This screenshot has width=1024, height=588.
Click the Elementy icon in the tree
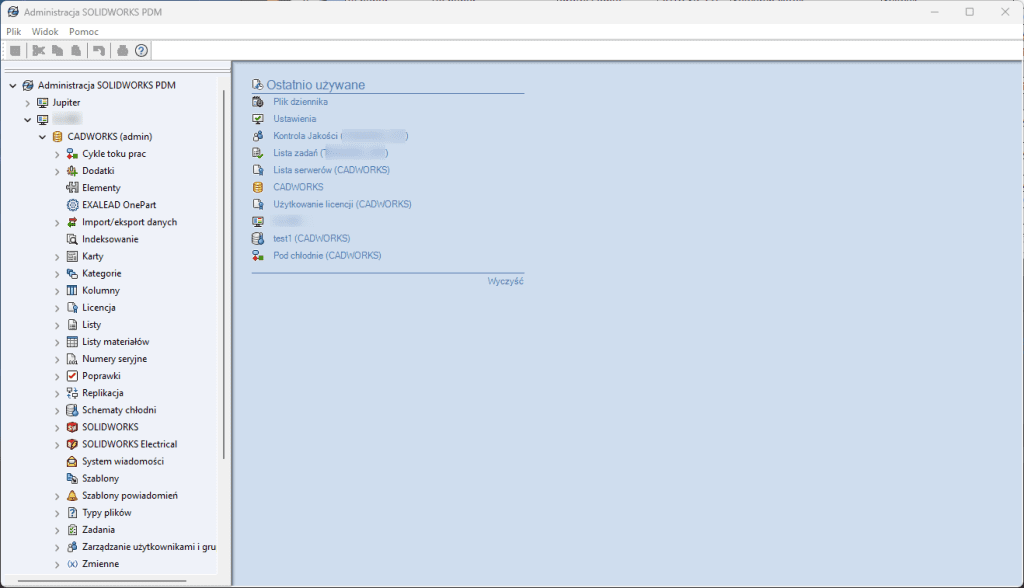tap(72, 188)
